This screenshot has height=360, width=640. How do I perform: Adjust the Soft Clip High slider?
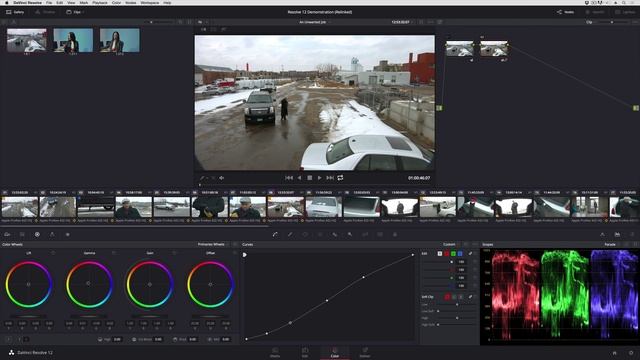[x=457, y=318]
